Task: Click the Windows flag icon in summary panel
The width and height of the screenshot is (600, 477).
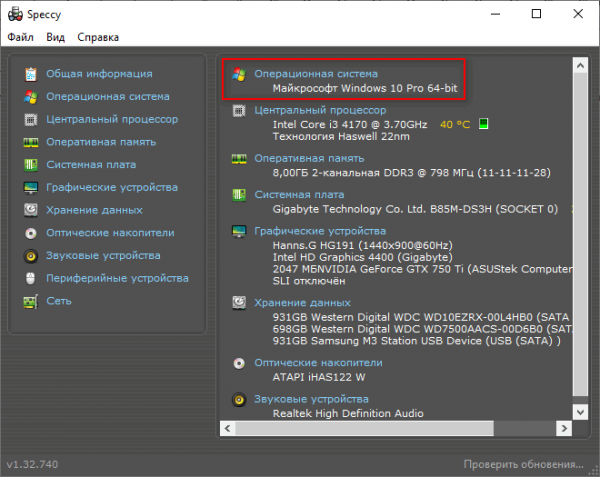Action: [x=239, y=74]
